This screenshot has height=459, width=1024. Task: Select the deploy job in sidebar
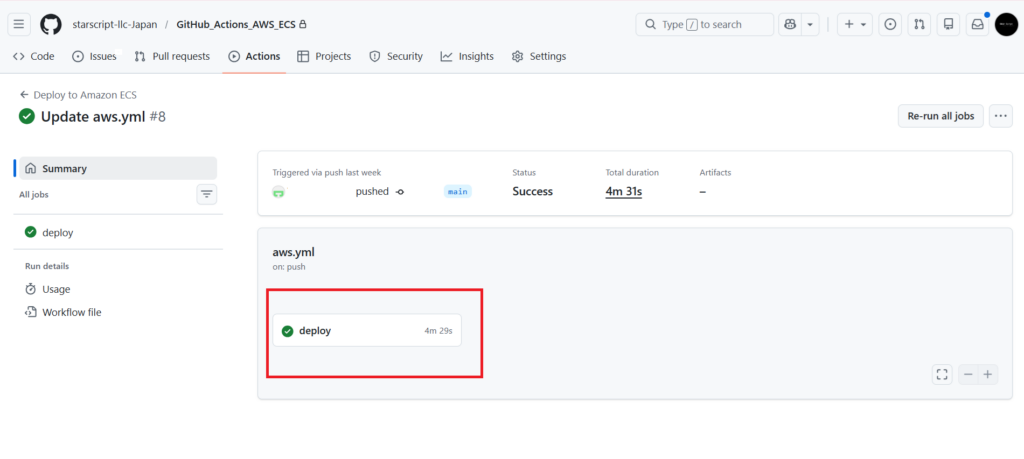point(57,232)
